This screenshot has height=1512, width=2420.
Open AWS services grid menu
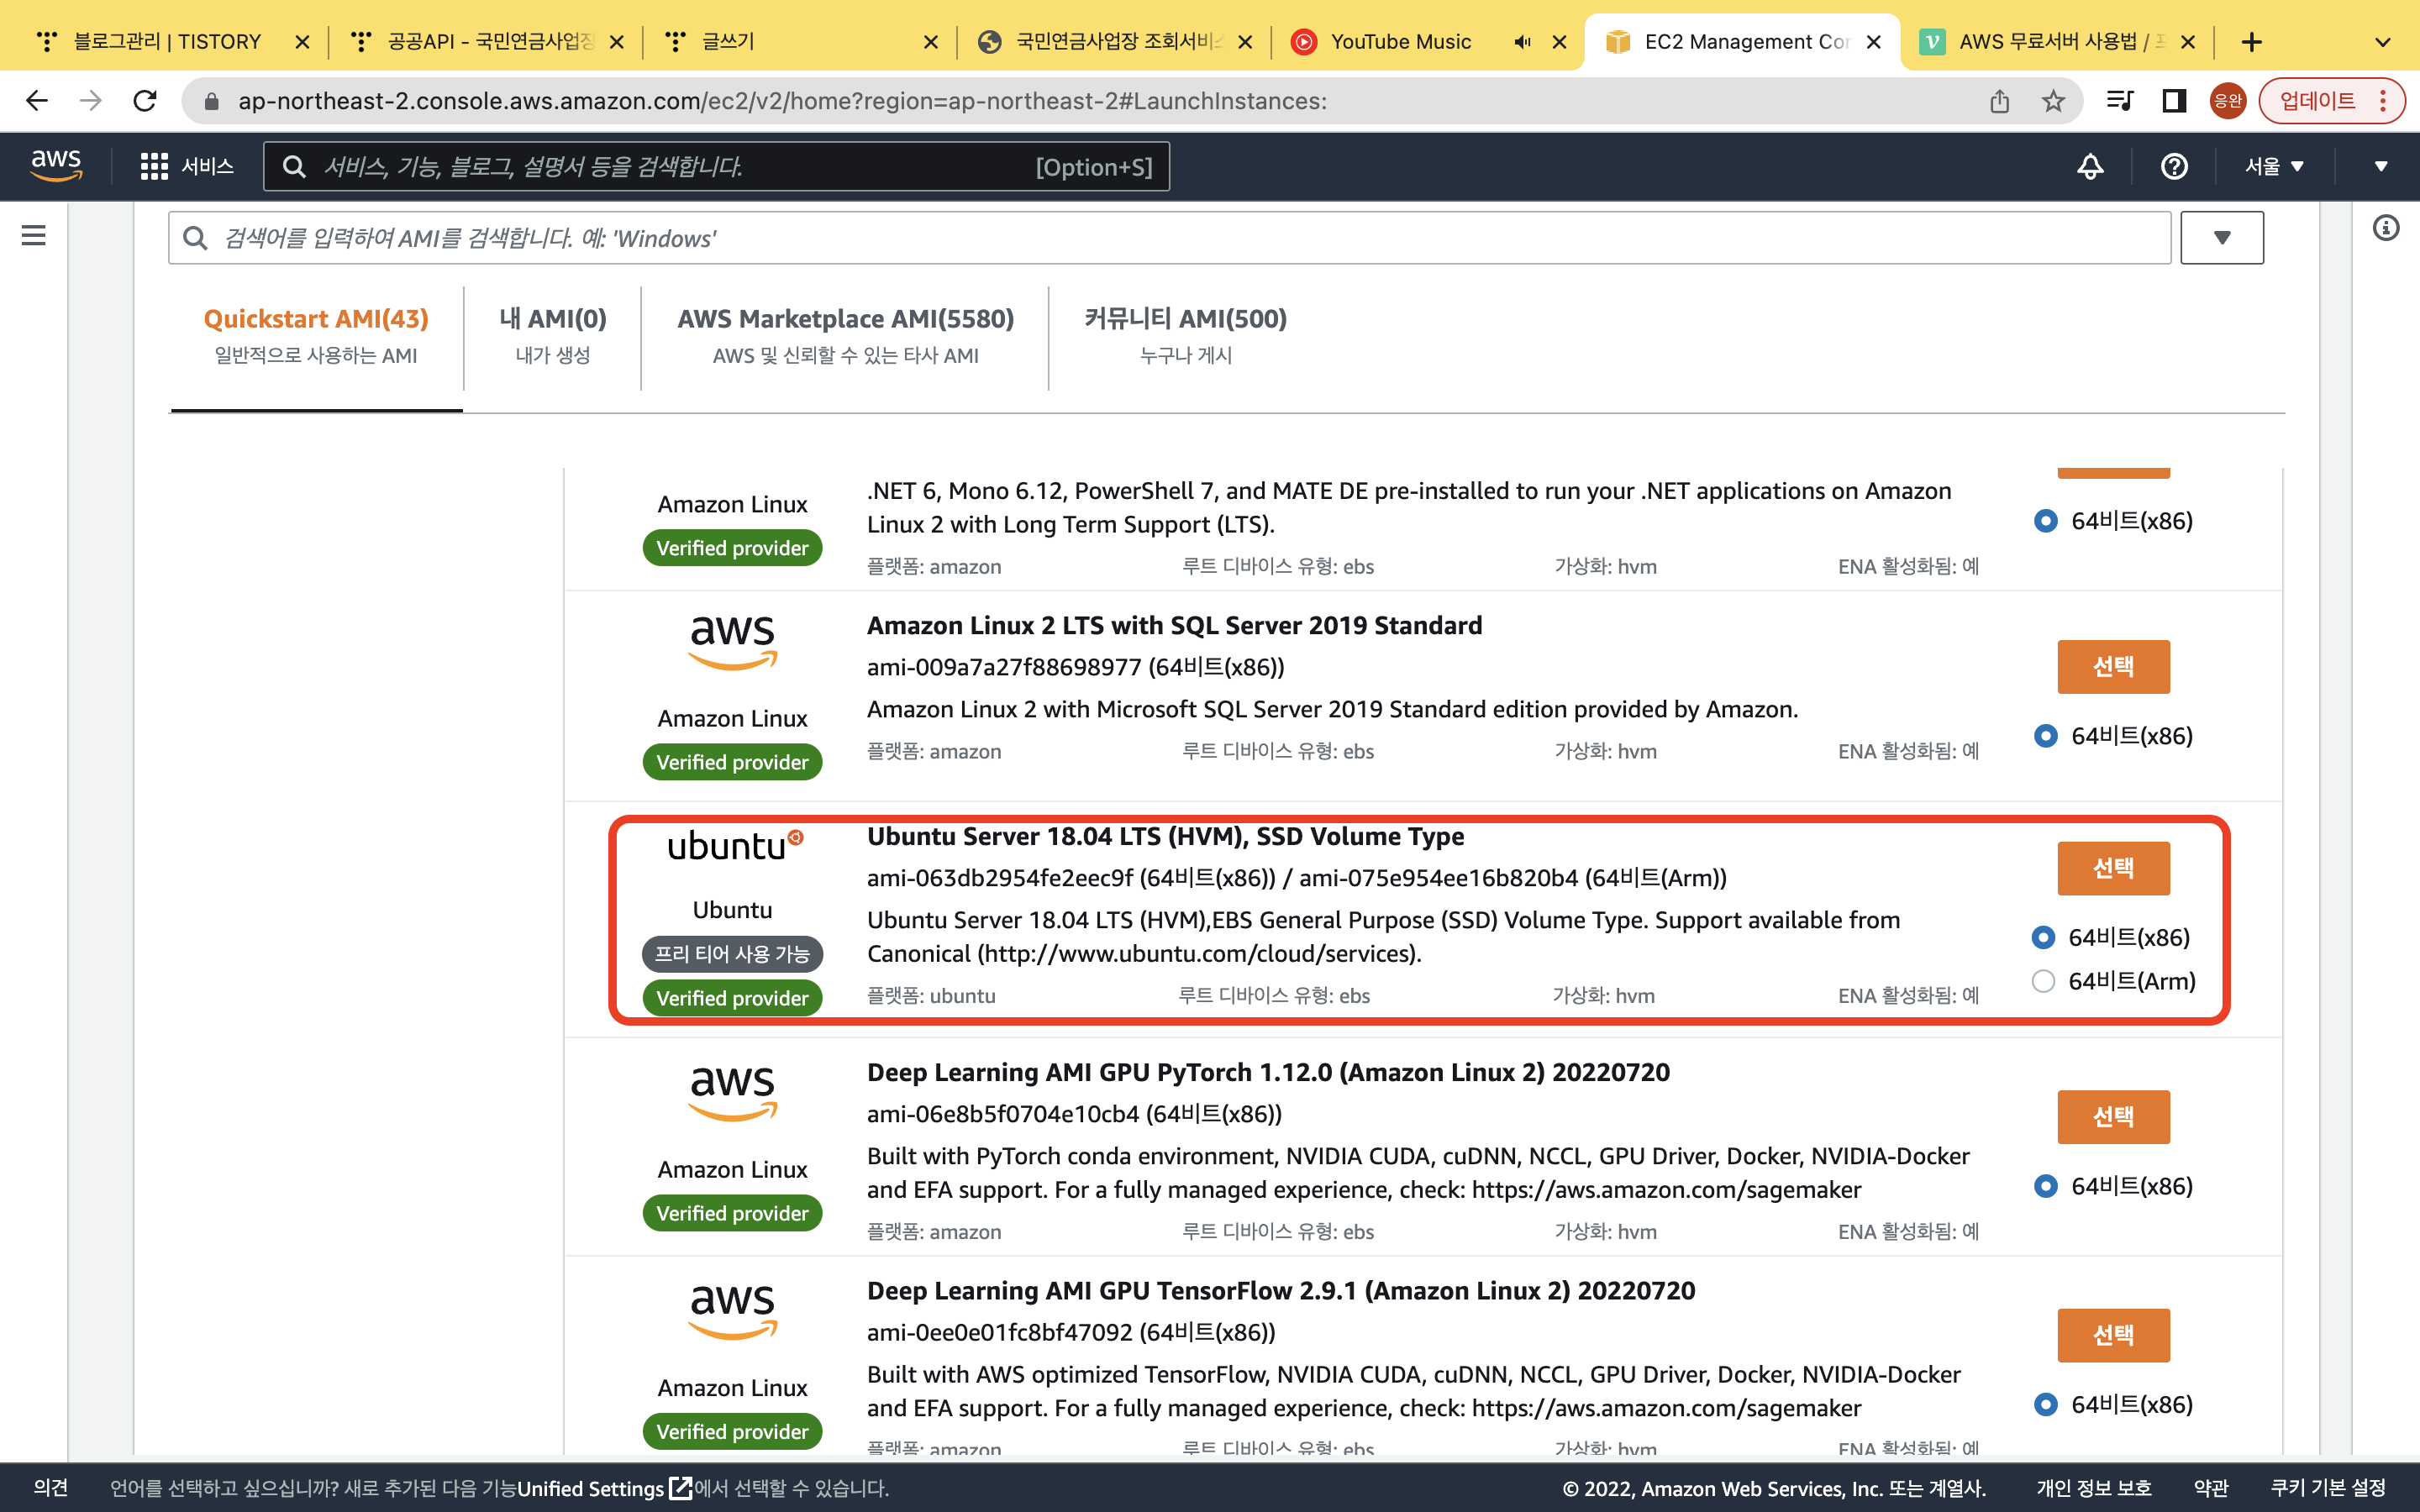[x=154, y=166]
